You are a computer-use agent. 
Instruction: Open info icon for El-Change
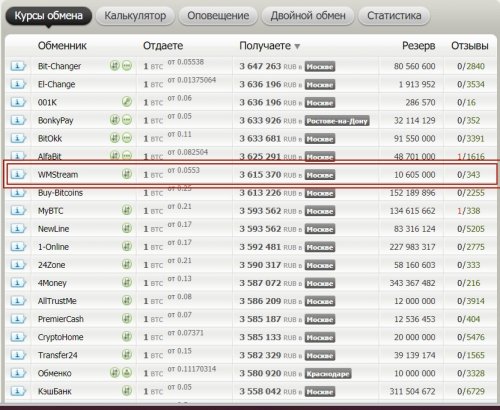[18, 84]
